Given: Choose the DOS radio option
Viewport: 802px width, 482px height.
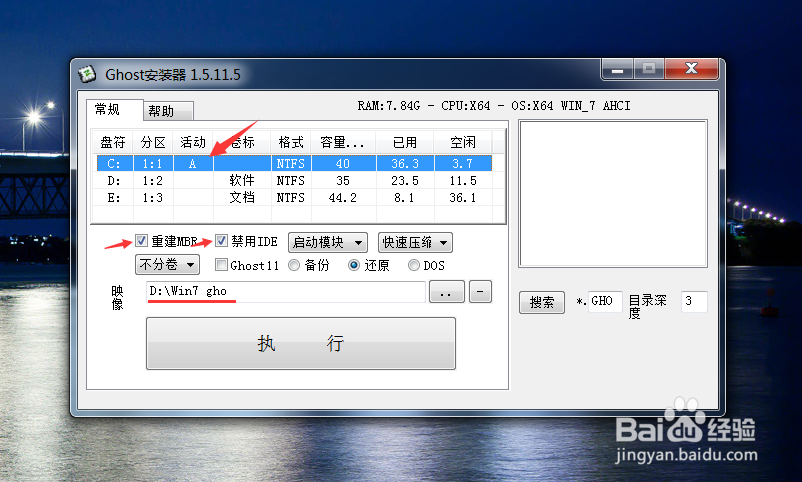Looking at the screenshot, I should coord(414,265).
